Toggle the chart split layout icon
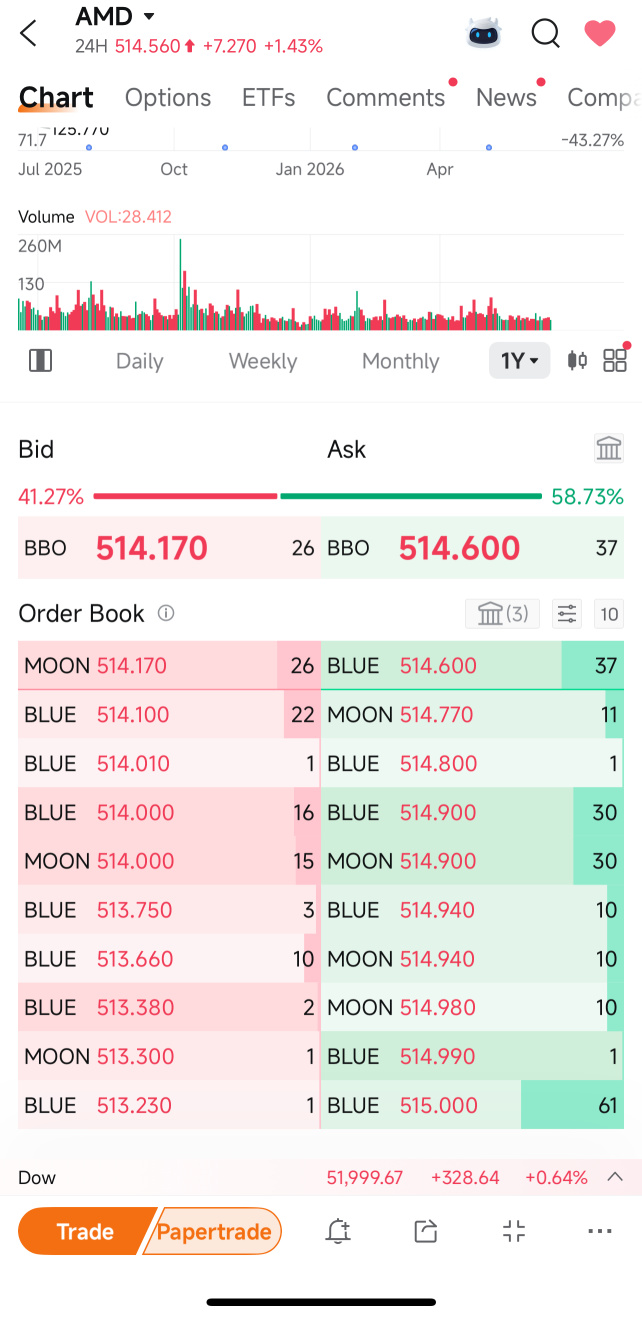642x1318 pixels. point(41,361)
